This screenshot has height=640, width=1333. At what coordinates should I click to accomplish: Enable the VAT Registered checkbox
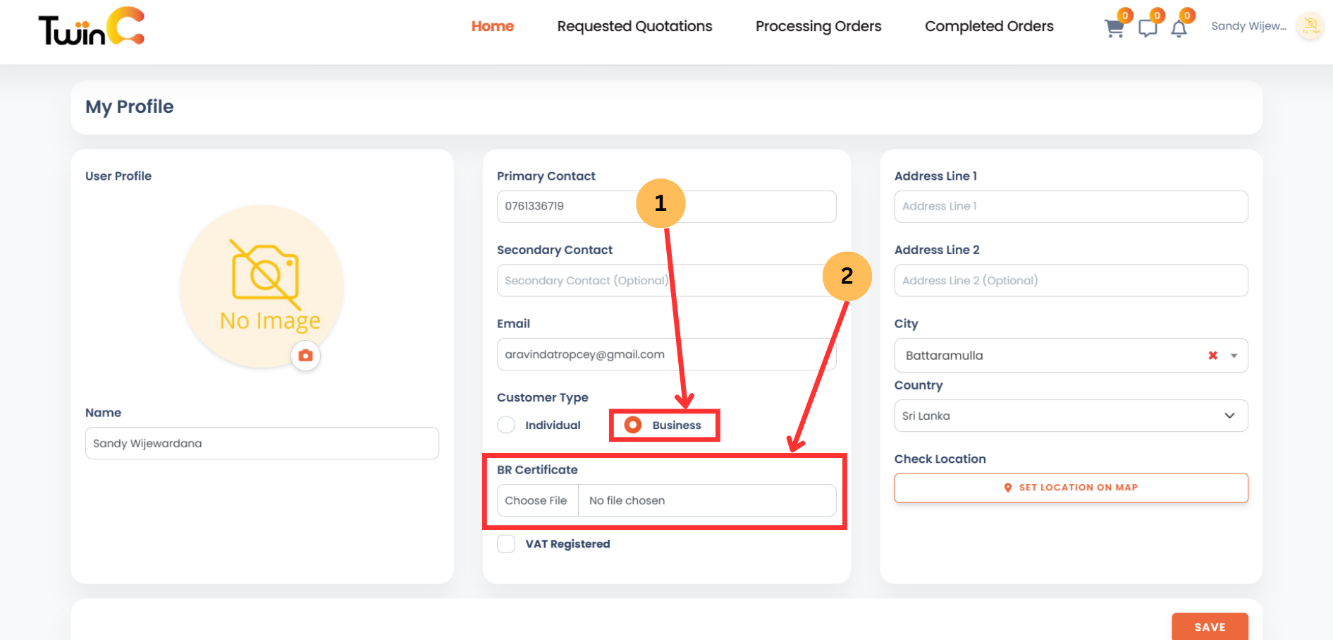tap(506, 543)
